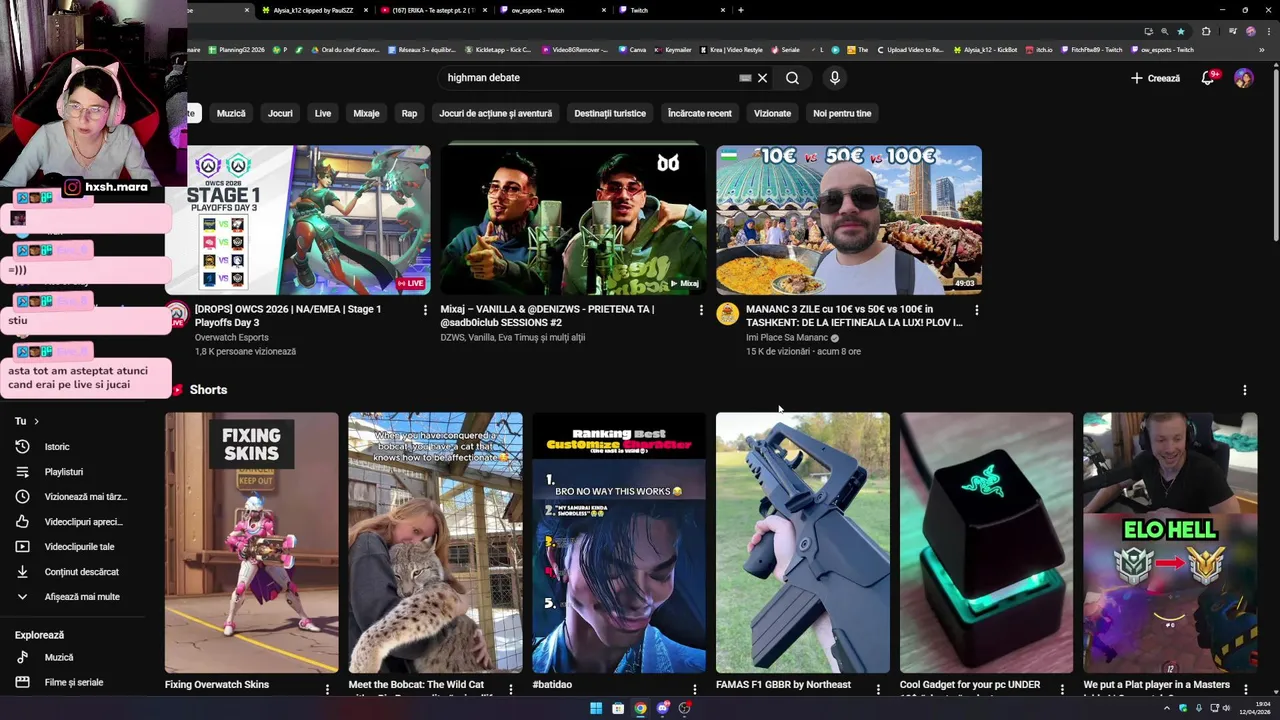Expand the Tu section chevron
The image size is (1280, 720).
tap(36, 421)
